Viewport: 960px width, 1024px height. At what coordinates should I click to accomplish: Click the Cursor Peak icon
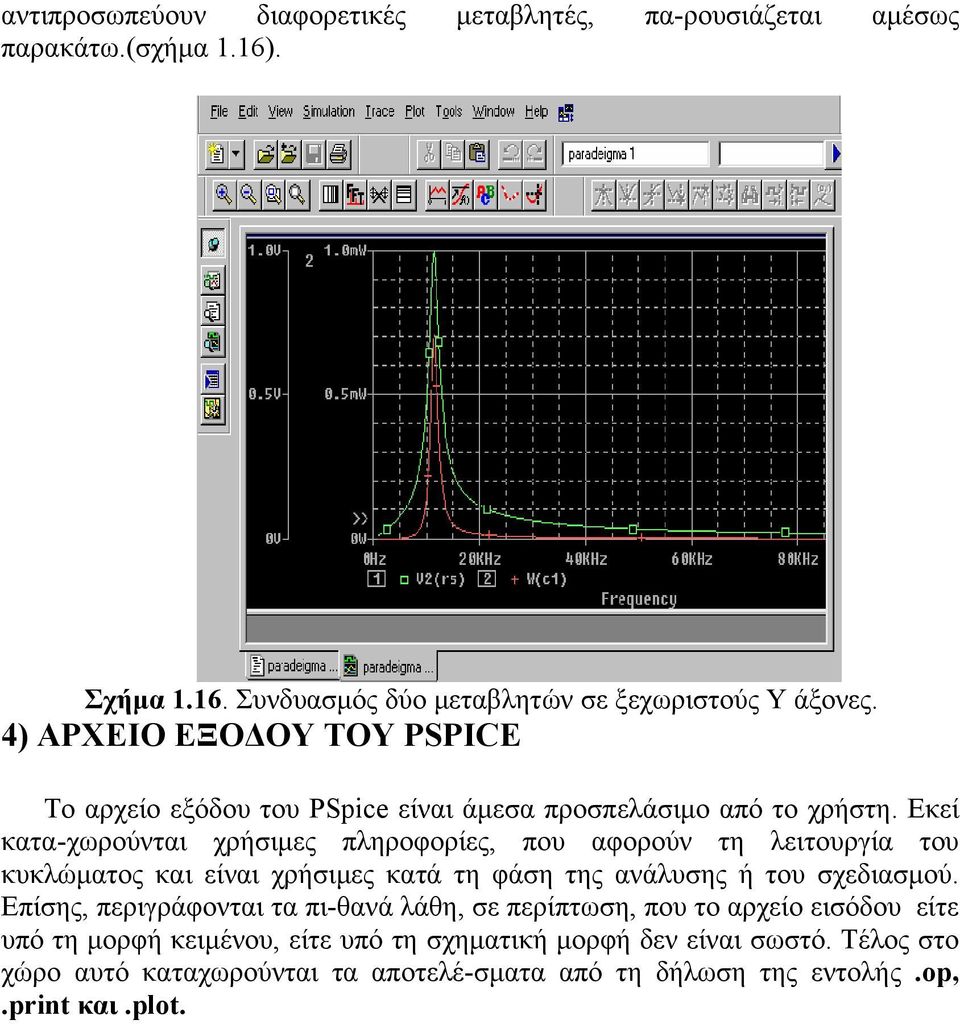602,195
